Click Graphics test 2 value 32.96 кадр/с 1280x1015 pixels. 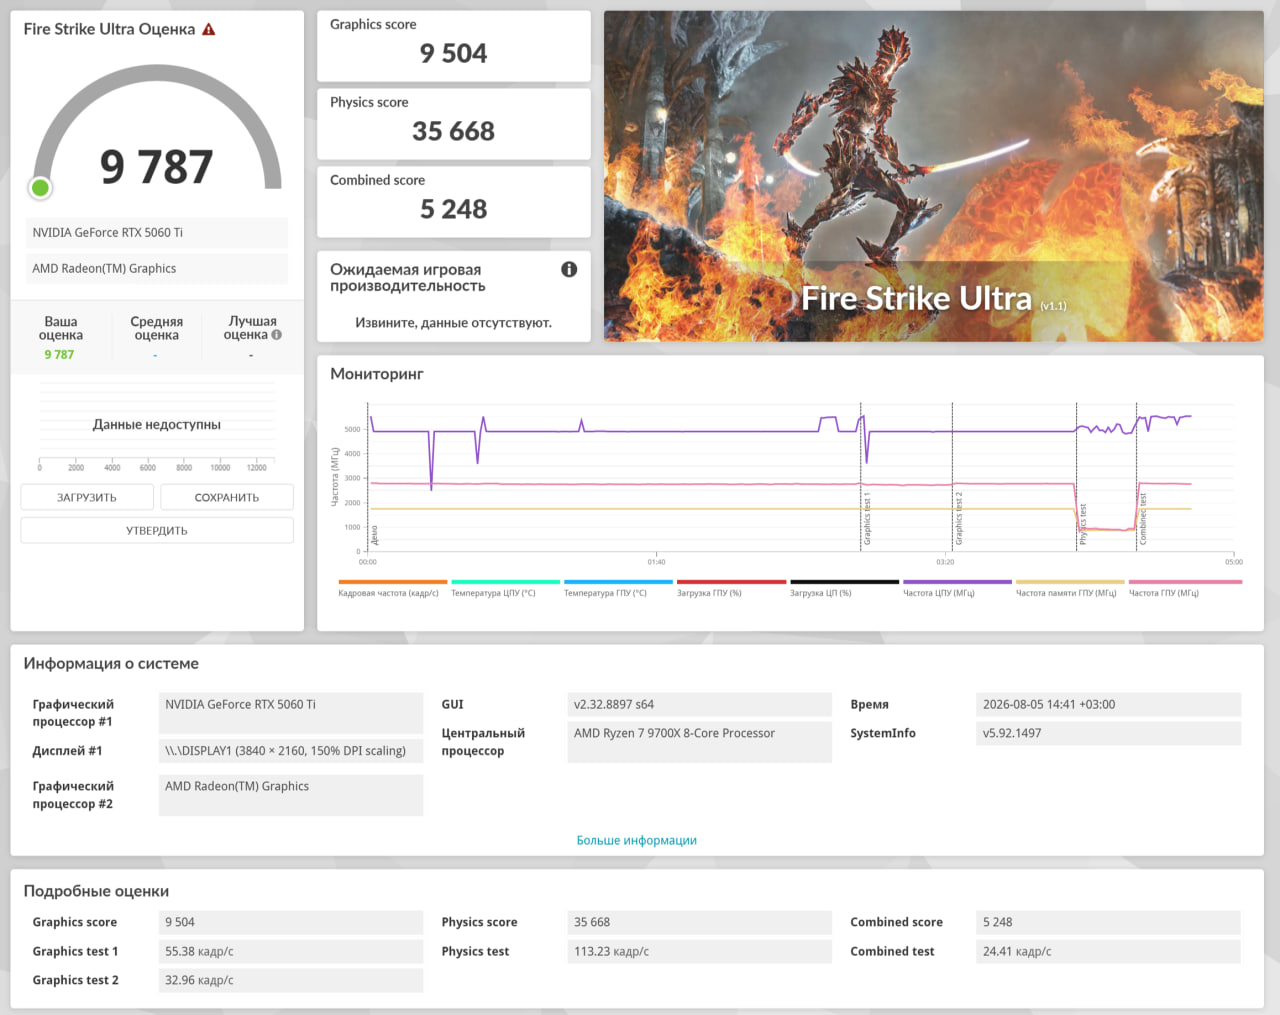291,980
